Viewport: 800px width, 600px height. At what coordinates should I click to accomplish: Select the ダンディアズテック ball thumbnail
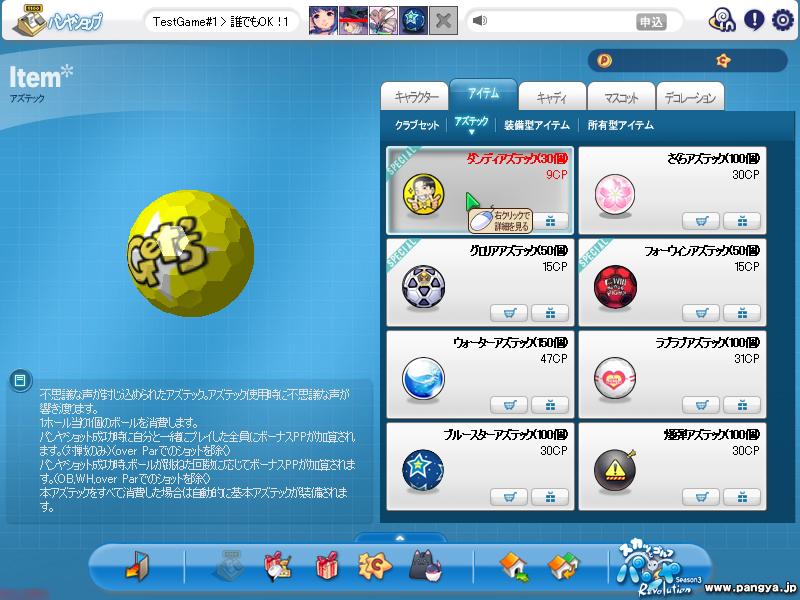[423, 195]
